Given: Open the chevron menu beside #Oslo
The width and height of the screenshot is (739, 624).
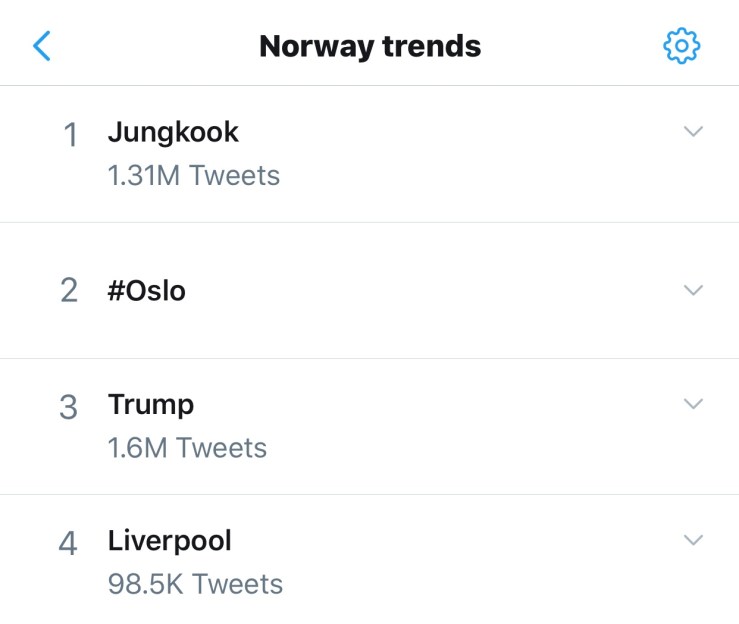Looking at the screenshot, I should tap(693, 290).
